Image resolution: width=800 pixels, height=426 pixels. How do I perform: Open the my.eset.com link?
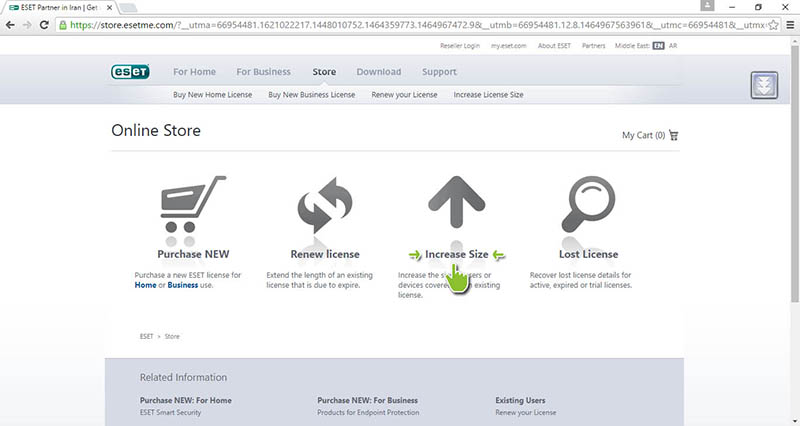[x=509, y=45]
